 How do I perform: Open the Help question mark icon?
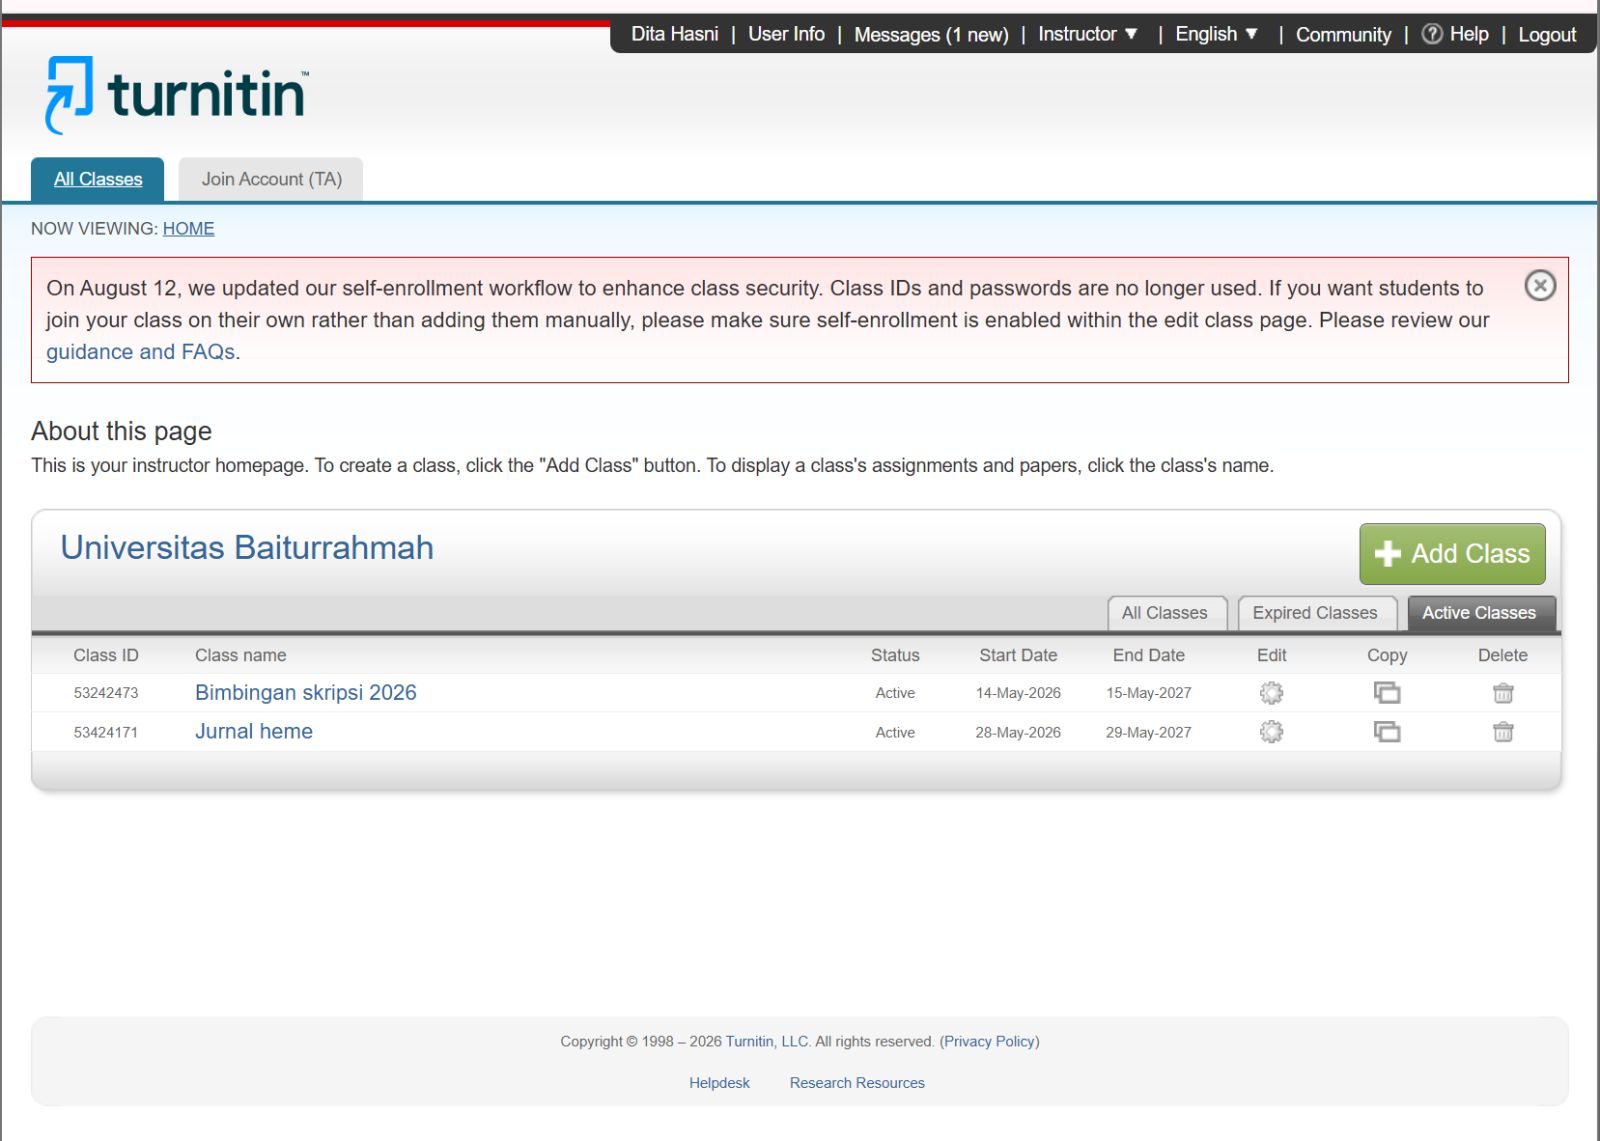[x=1432, y=34]
